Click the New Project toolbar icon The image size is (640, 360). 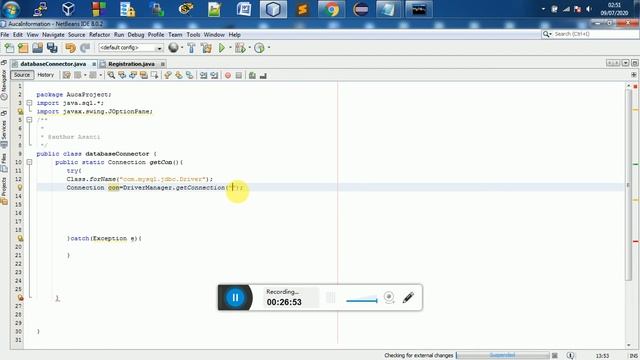pos(23,48)
